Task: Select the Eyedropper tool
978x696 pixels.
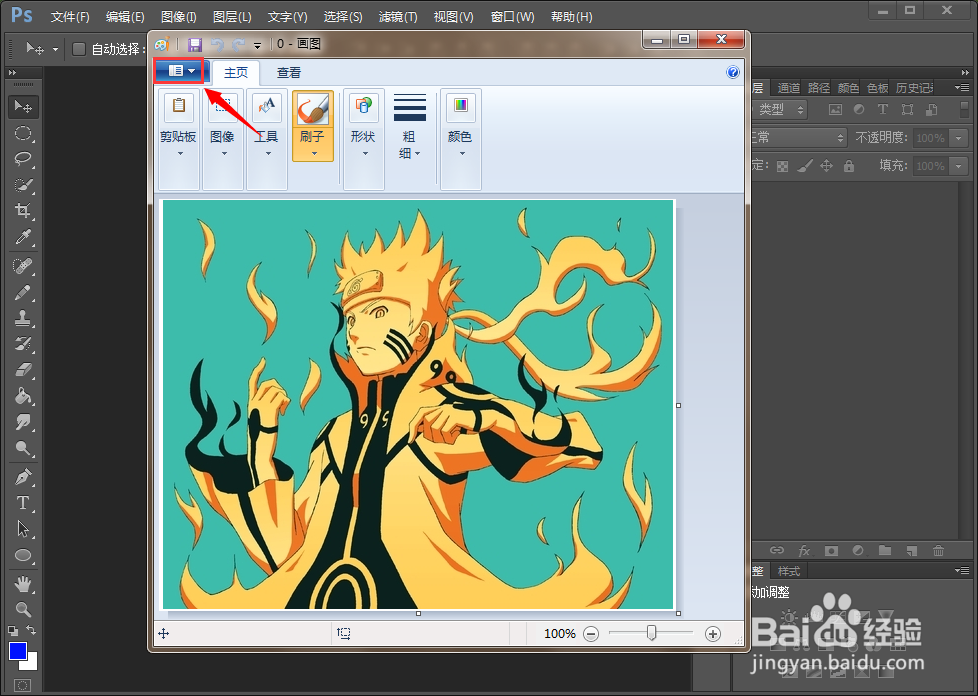Action: point(23,236)
